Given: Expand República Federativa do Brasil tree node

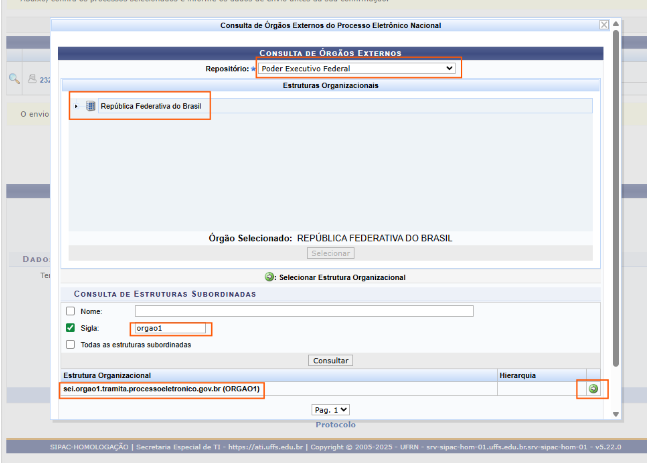Looking at the screenshot, I should [x=76, y=106].
